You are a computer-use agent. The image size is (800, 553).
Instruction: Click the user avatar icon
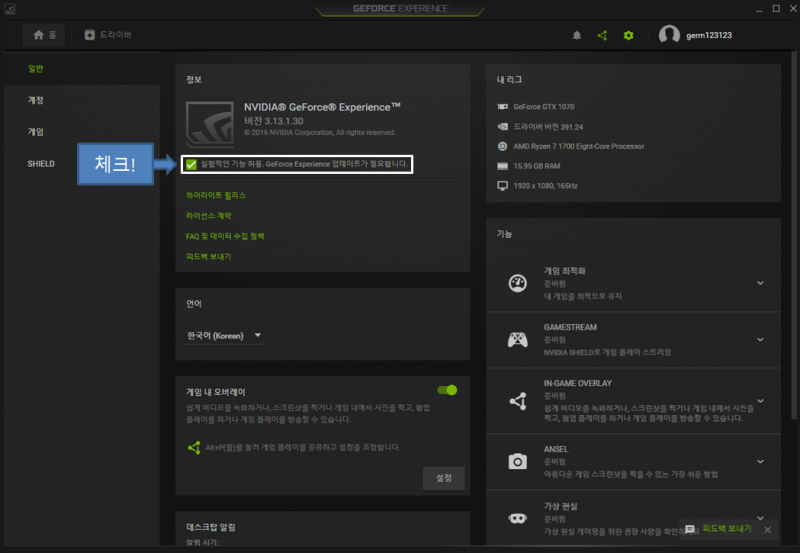669,35
